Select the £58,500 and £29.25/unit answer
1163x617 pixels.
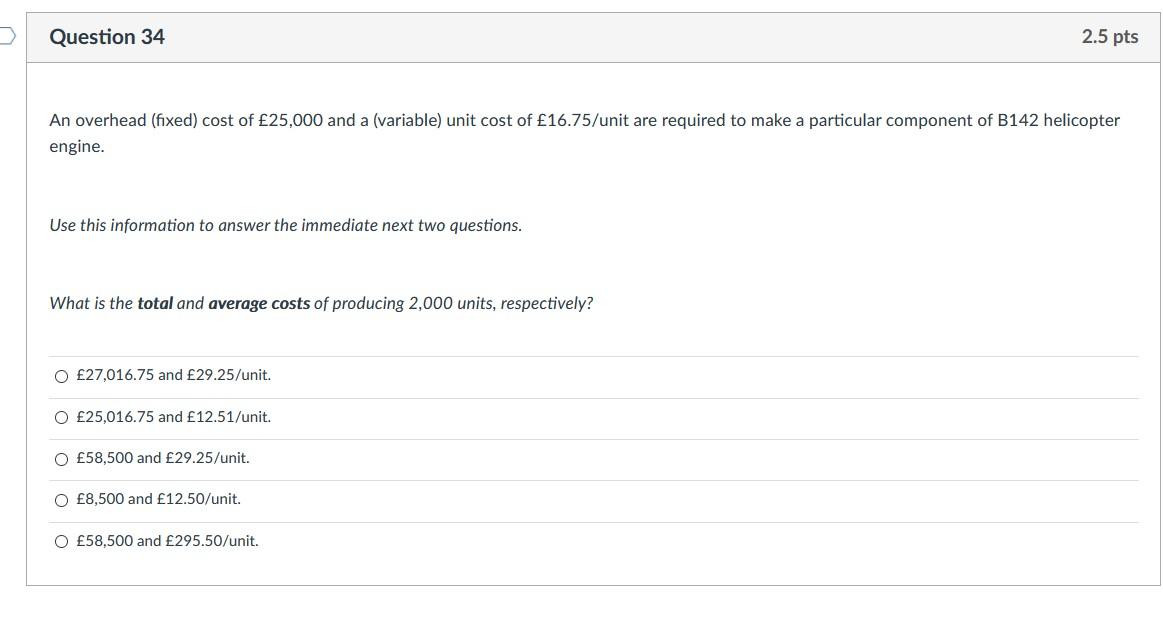click(x=61, y=458)
